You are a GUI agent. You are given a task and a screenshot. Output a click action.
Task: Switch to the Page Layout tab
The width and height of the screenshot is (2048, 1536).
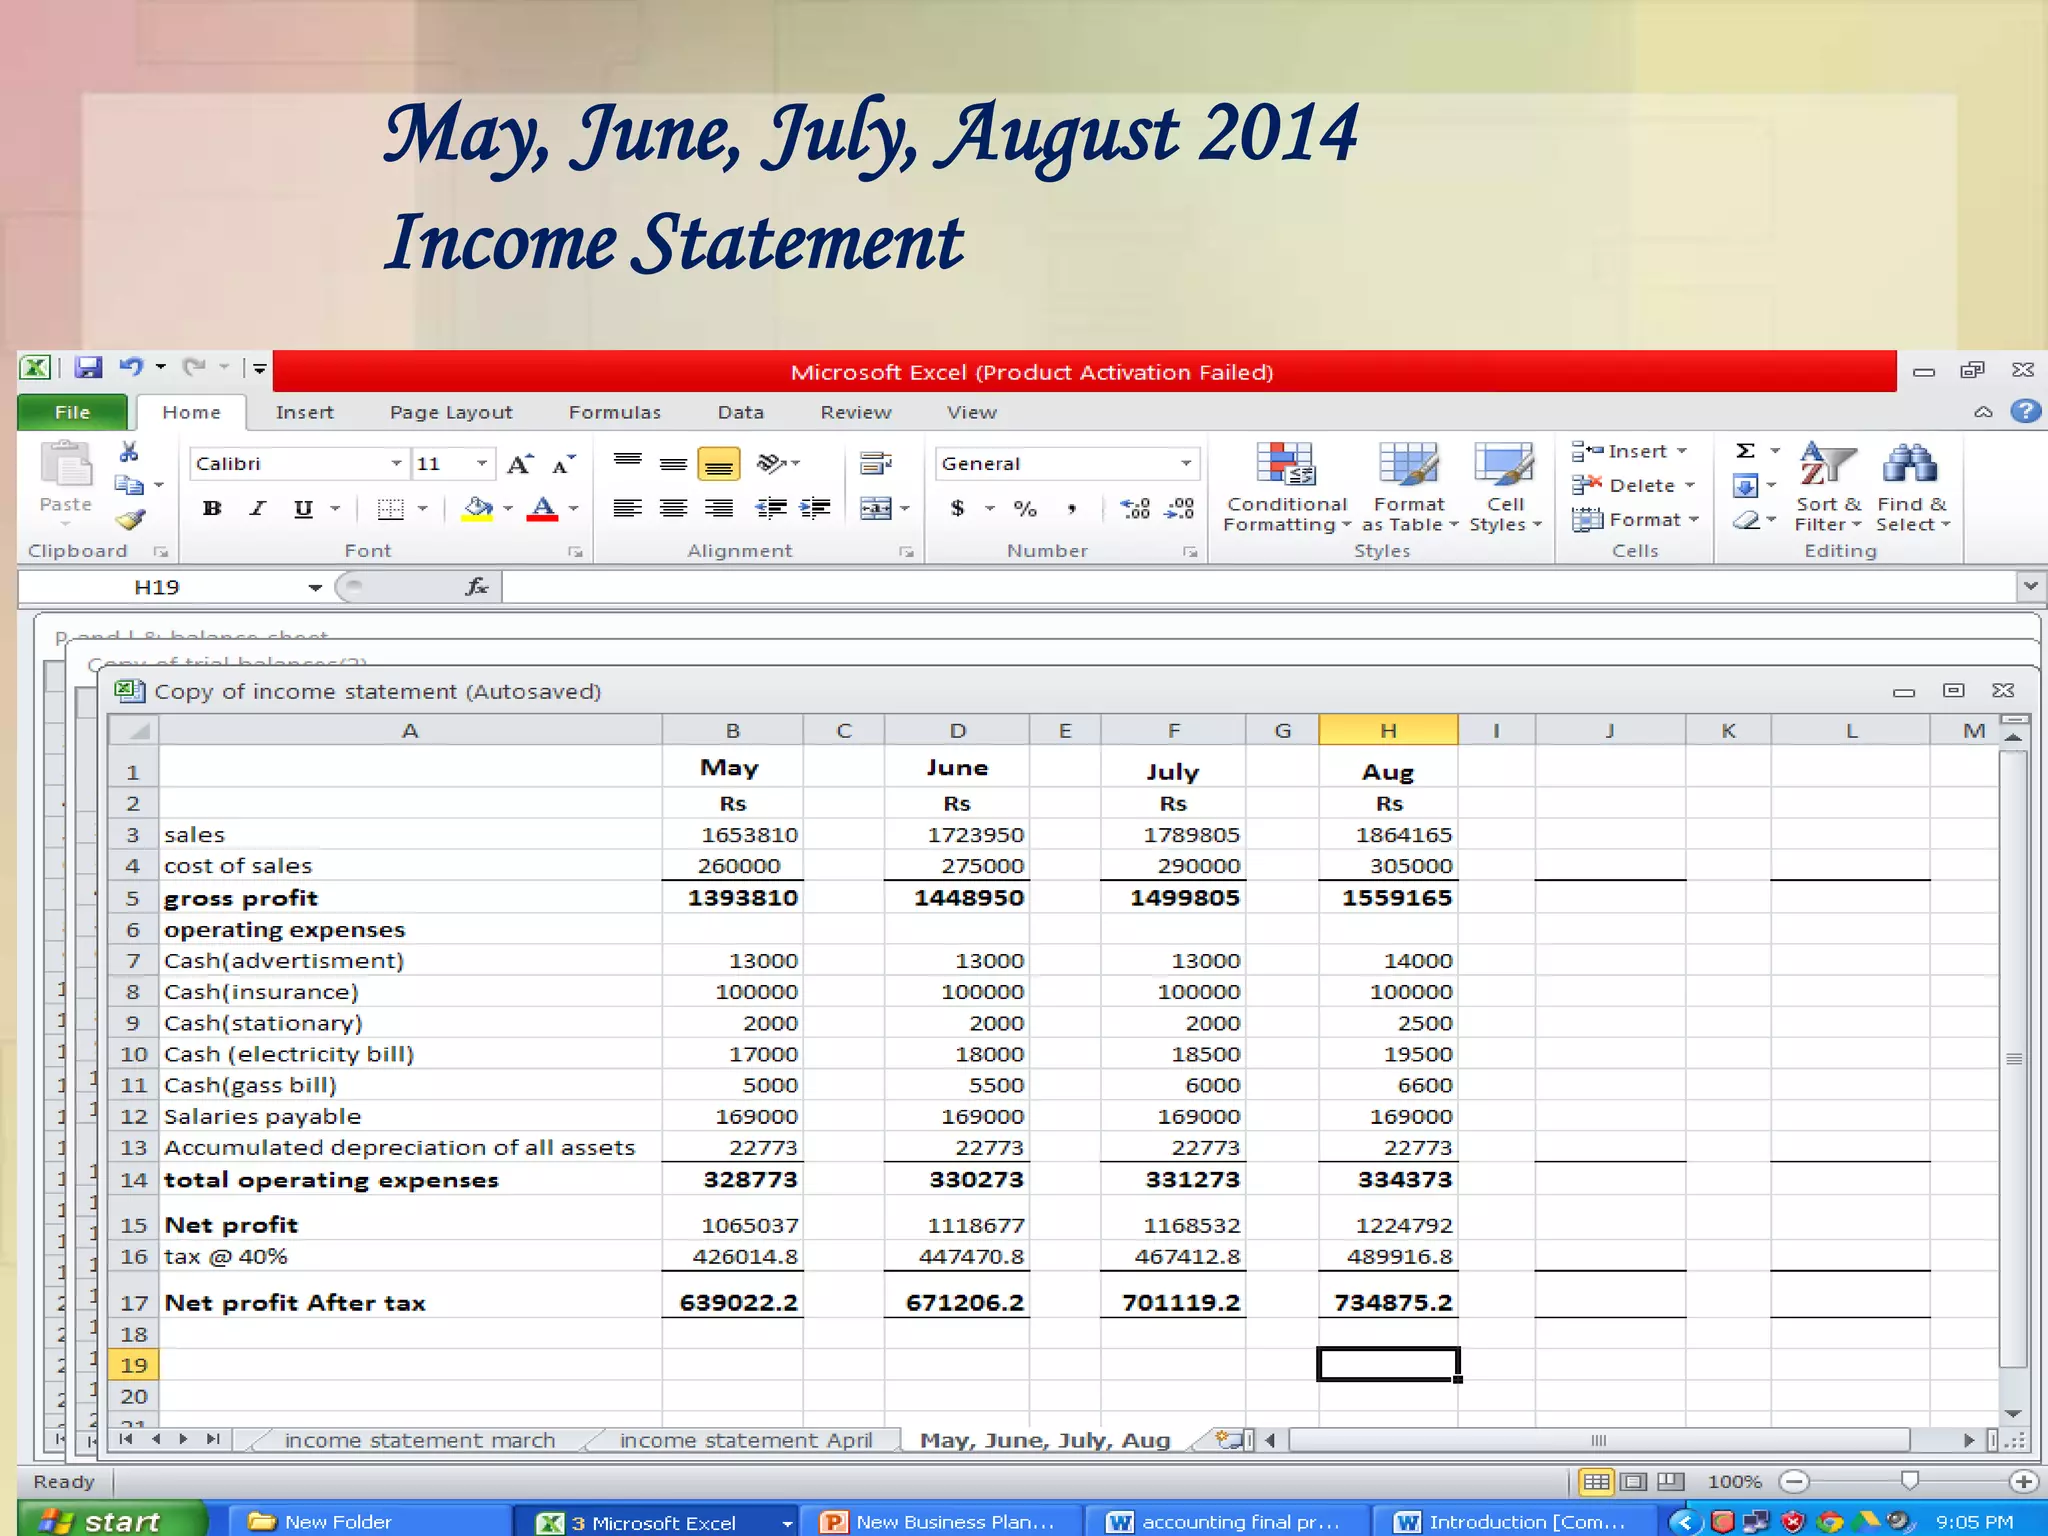tap(451, 412)
